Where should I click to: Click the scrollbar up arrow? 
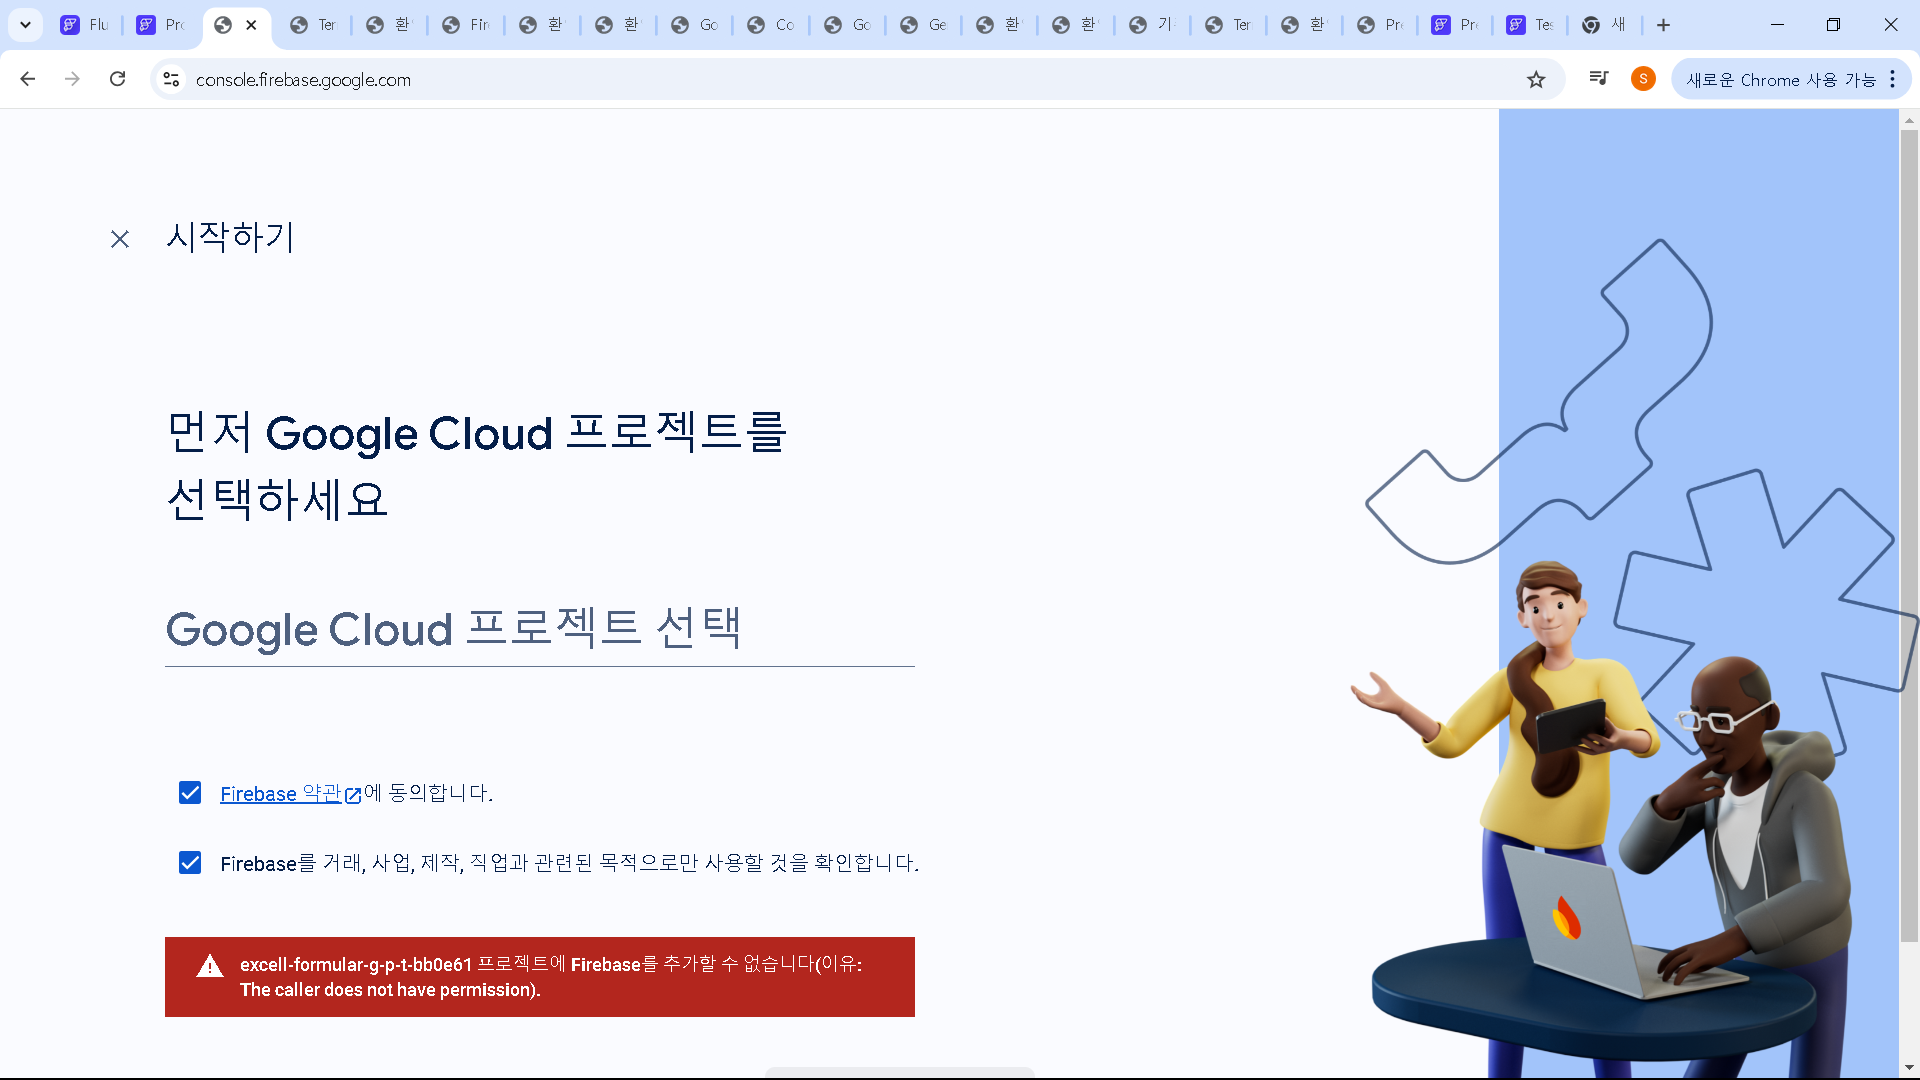click(1909, 119)
